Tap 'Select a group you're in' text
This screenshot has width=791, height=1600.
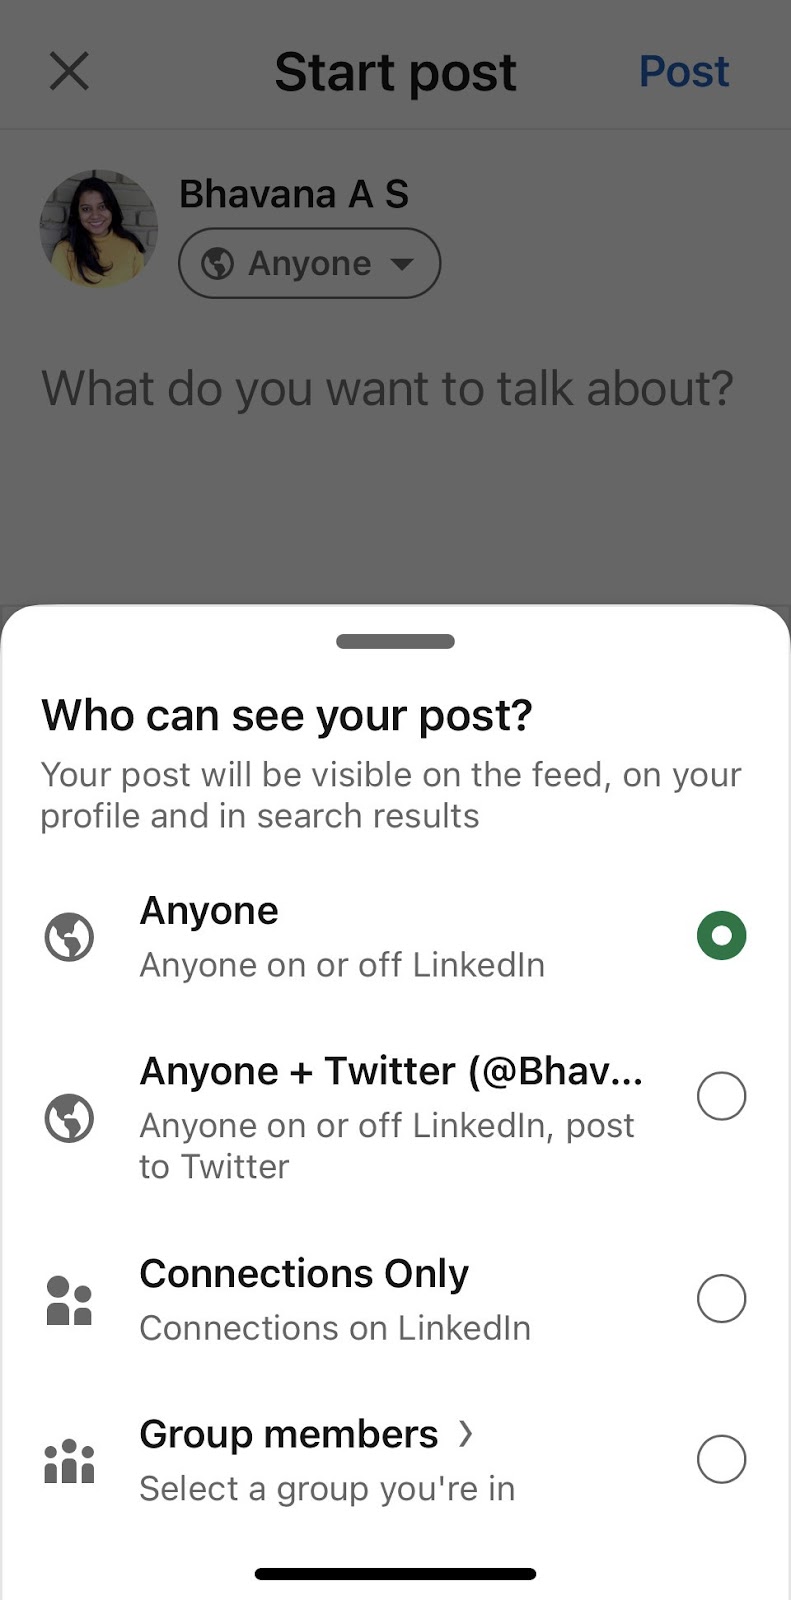click(x=327, y=1489)
